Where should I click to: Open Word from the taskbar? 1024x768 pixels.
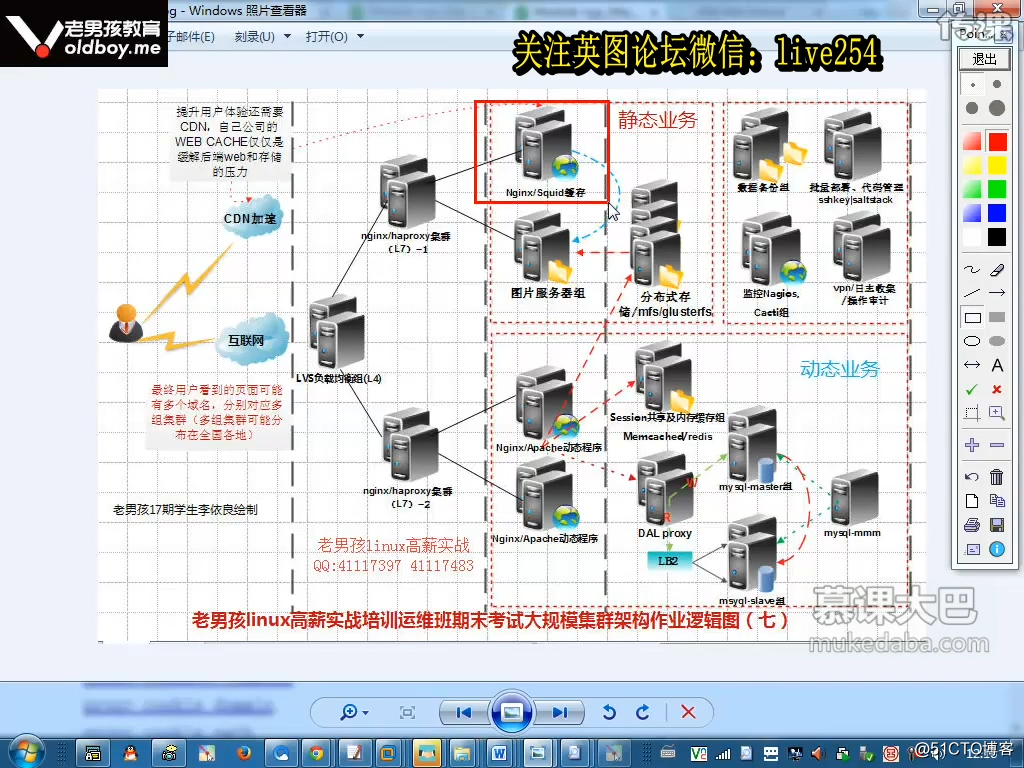[499, 754]
